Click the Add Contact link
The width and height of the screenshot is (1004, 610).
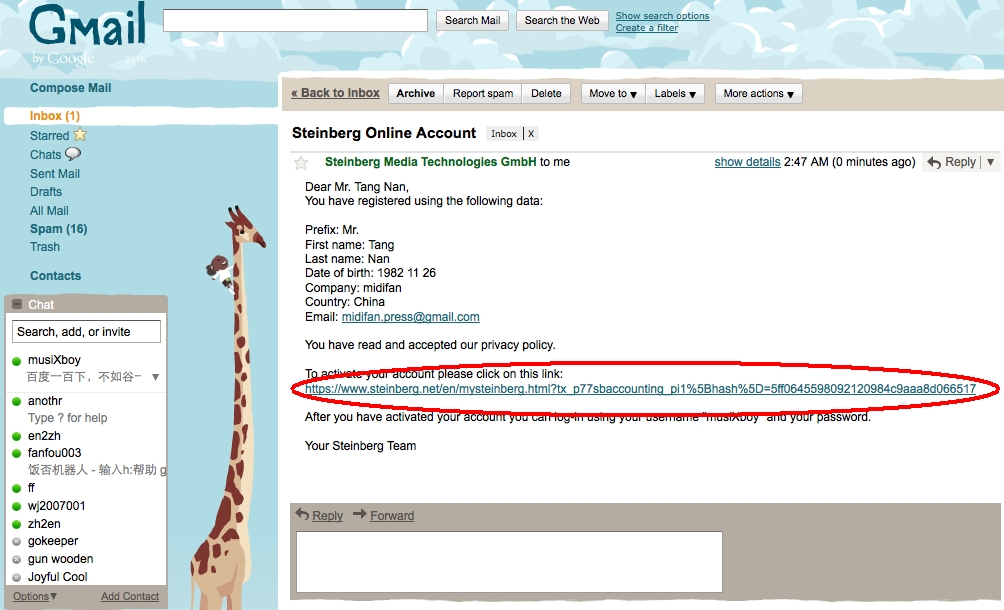coord(130,596)
